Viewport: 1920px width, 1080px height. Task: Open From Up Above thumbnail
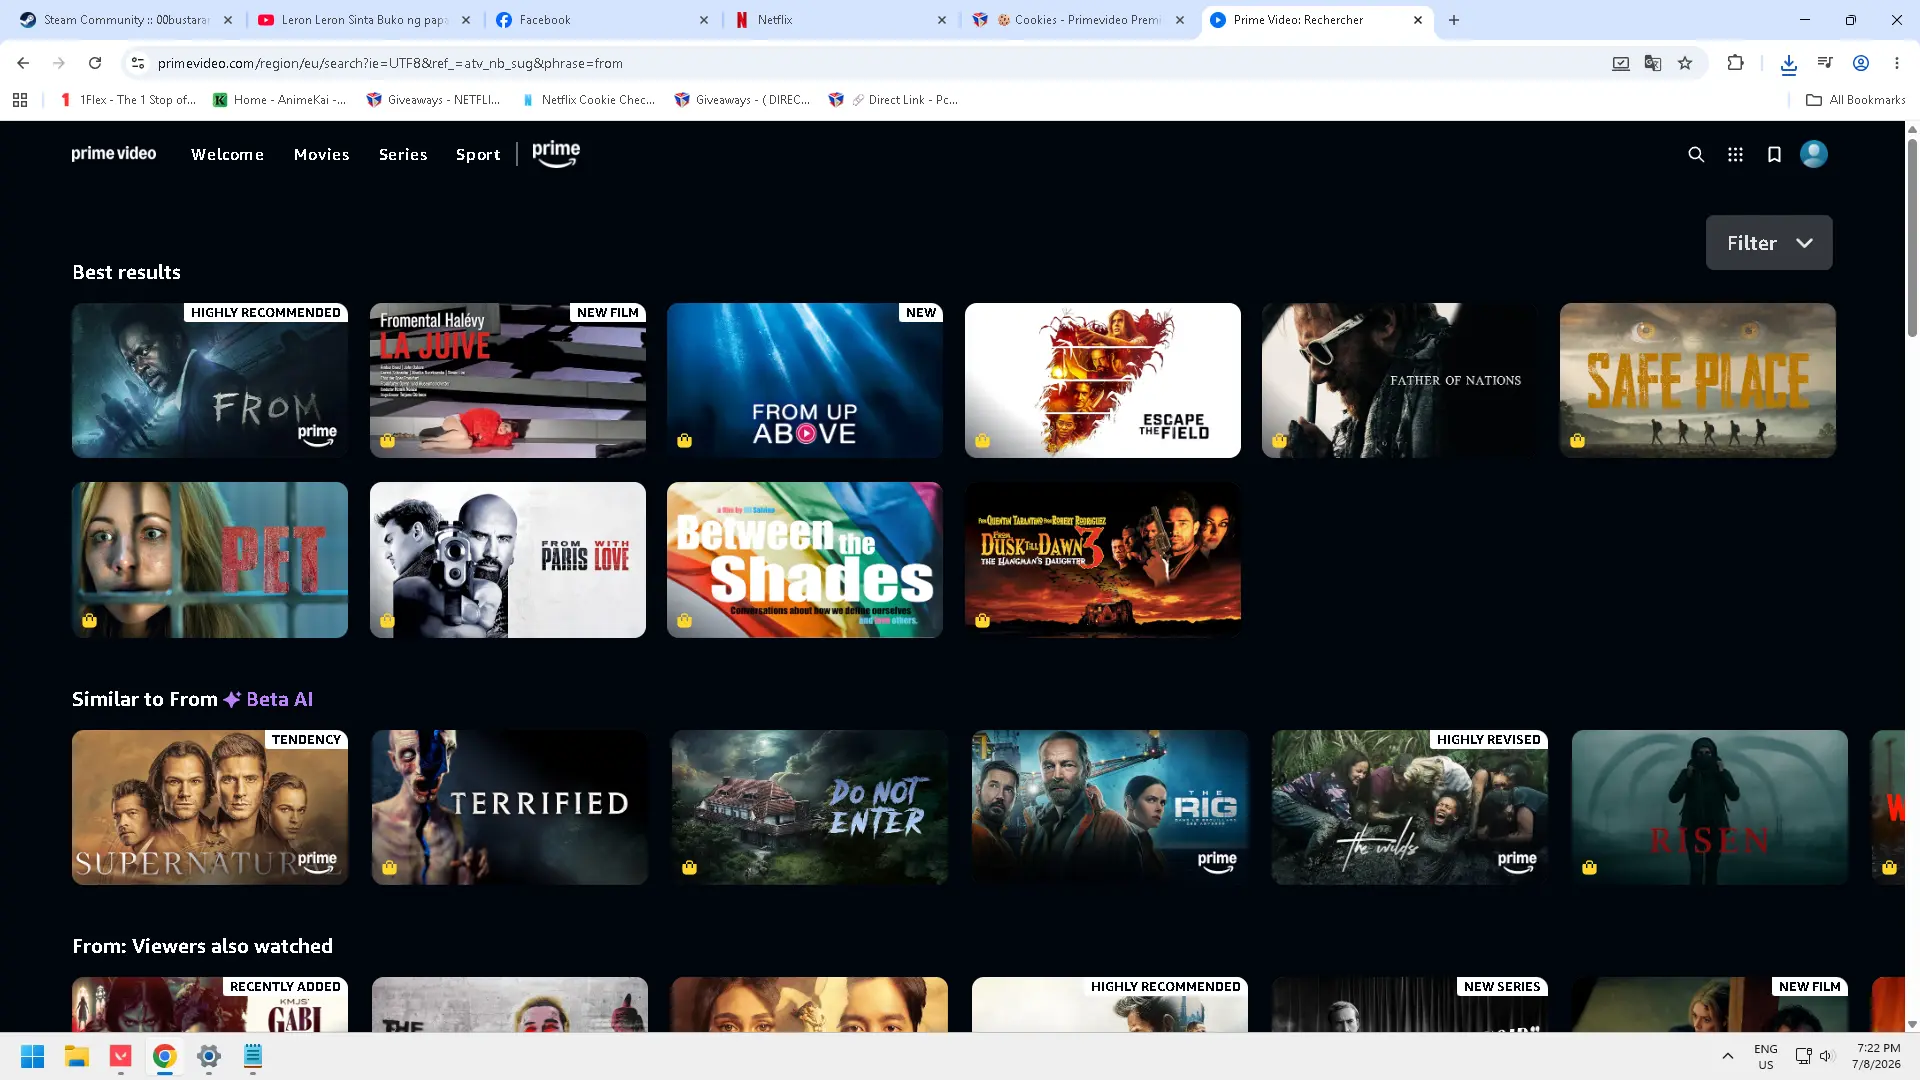[805, 381]
